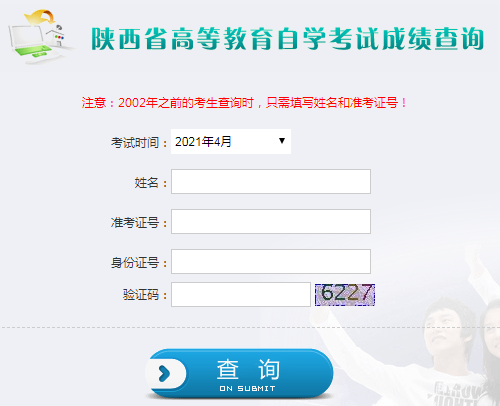This screenshot has width=500, height=406.
Task: Click the black triangle arrow of exam-time selector
Action: click(282, 141)
